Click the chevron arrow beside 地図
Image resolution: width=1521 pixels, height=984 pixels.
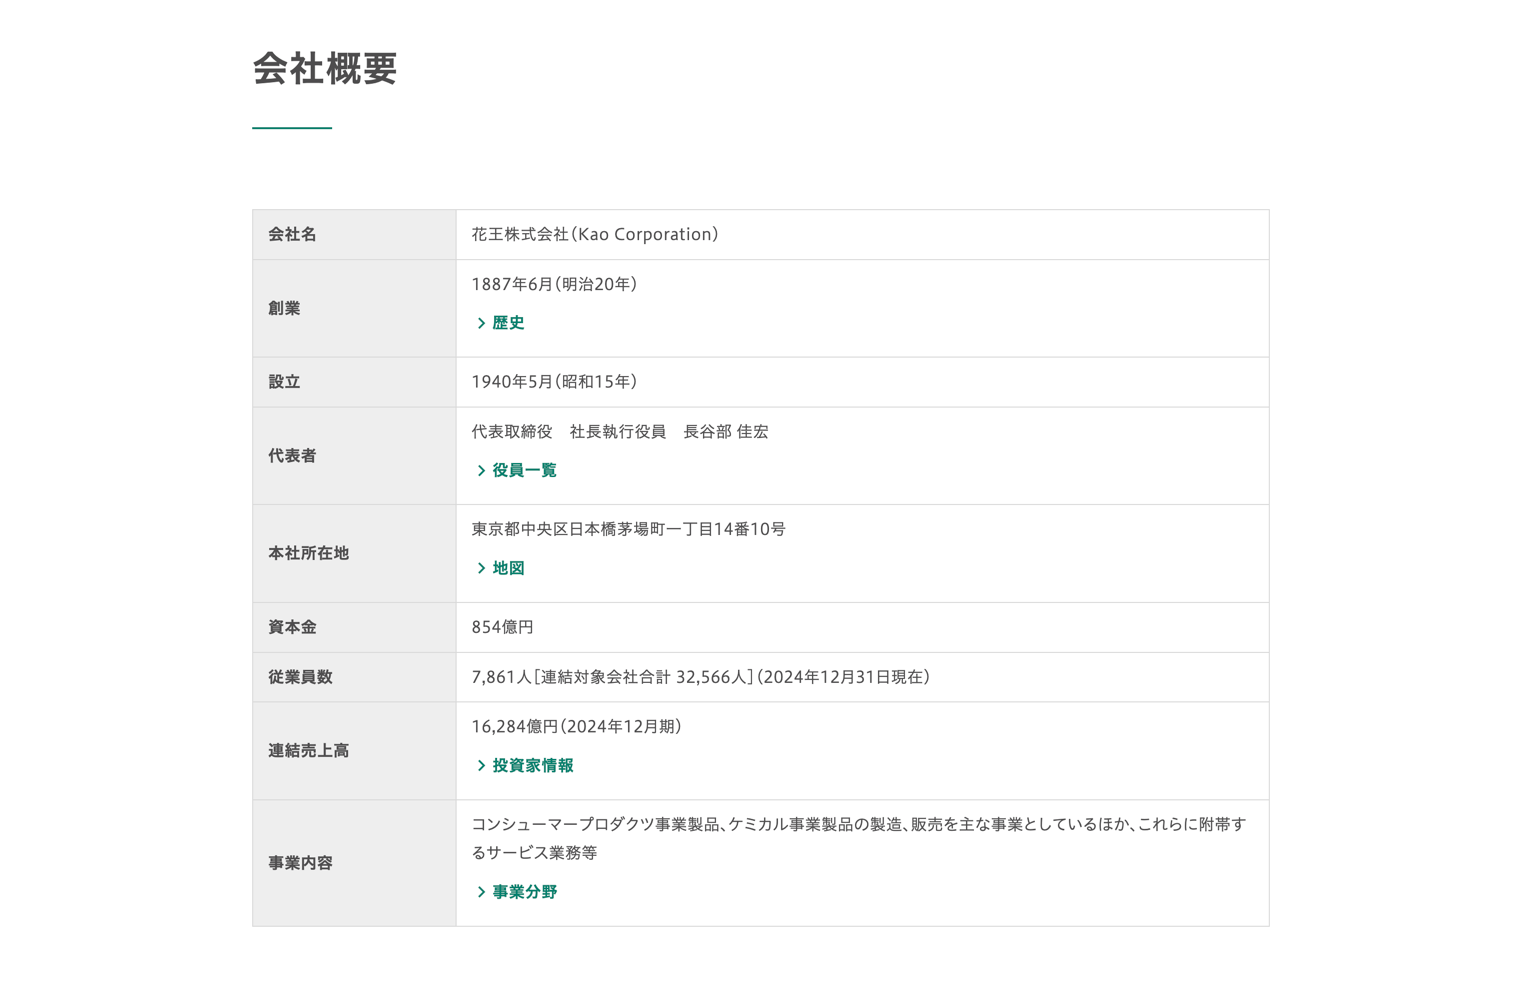pos(481,568)
